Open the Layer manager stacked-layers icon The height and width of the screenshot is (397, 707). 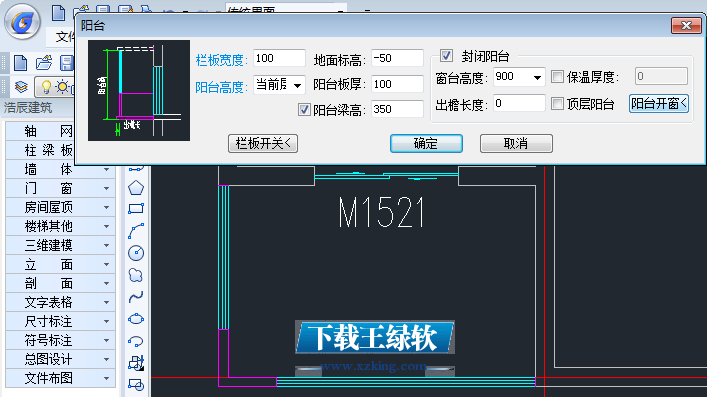click(x=21, y=86)
